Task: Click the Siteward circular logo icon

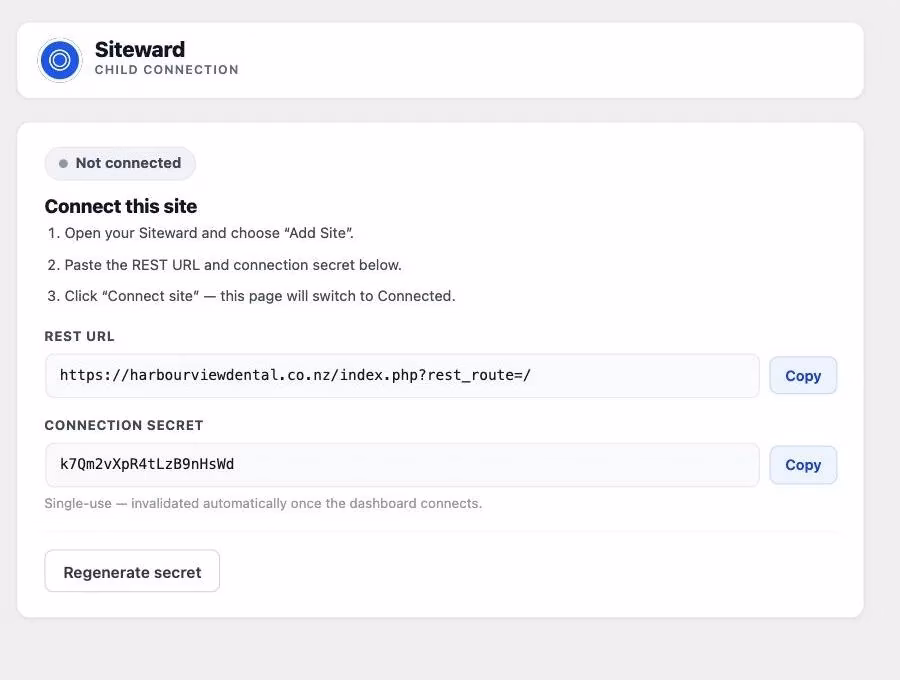Action: (x=60, y=60)
